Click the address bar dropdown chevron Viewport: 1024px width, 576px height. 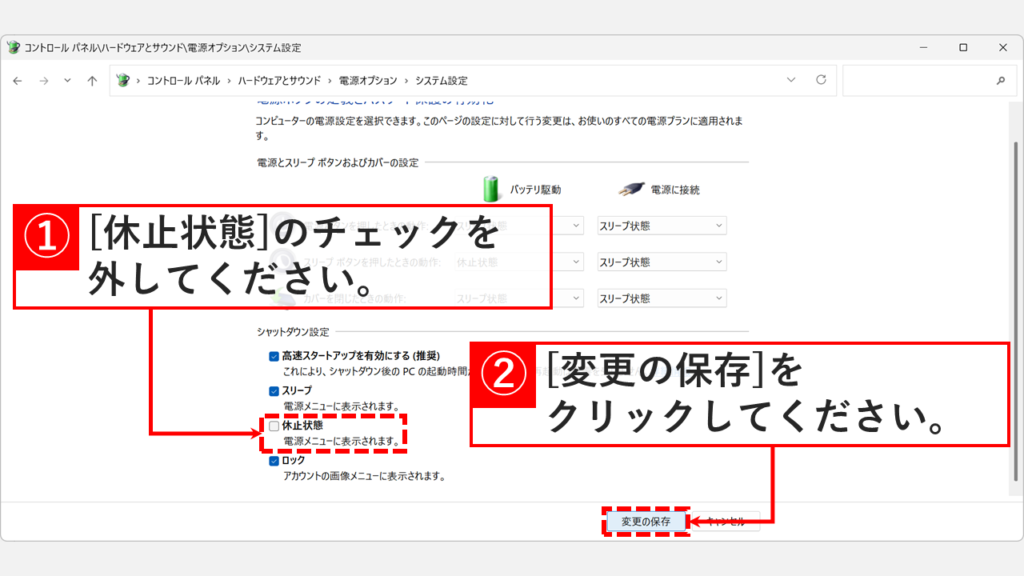click(791, 80)
